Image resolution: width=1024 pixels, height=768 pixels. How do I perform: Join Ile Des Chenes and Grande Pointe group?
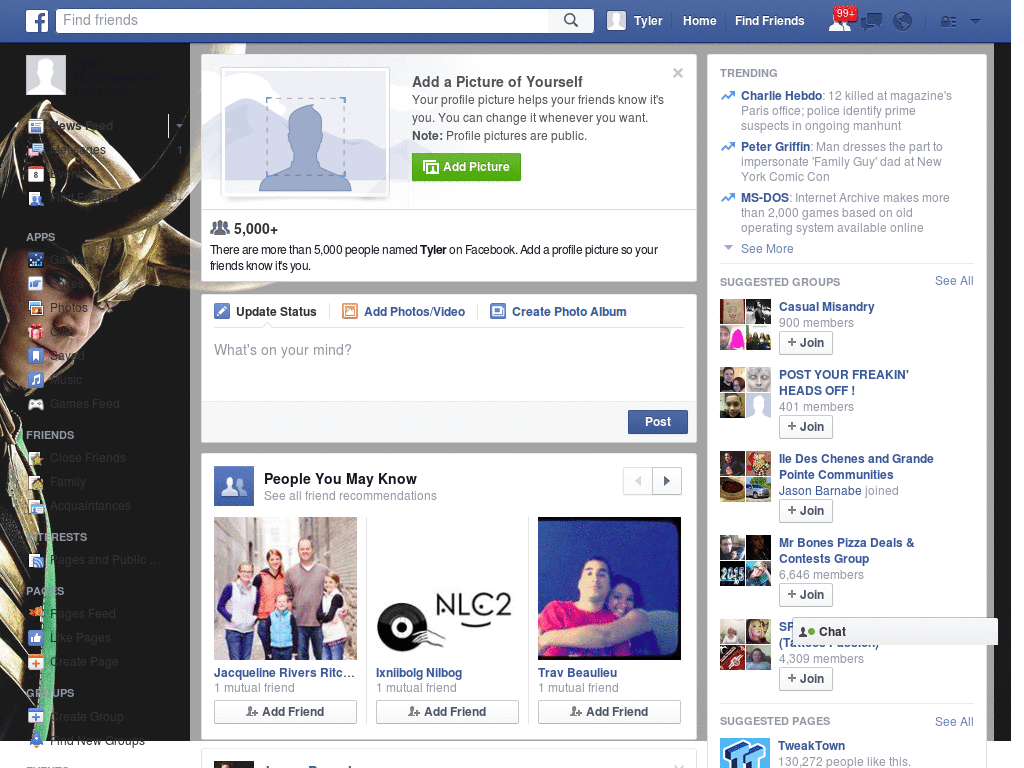pos(806,511)
